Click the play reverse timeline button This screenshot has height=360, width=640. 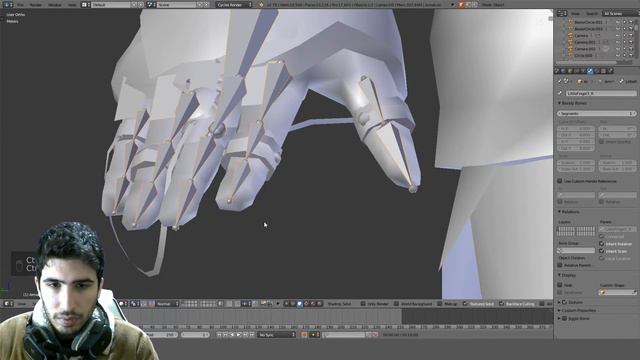point(232,335)
